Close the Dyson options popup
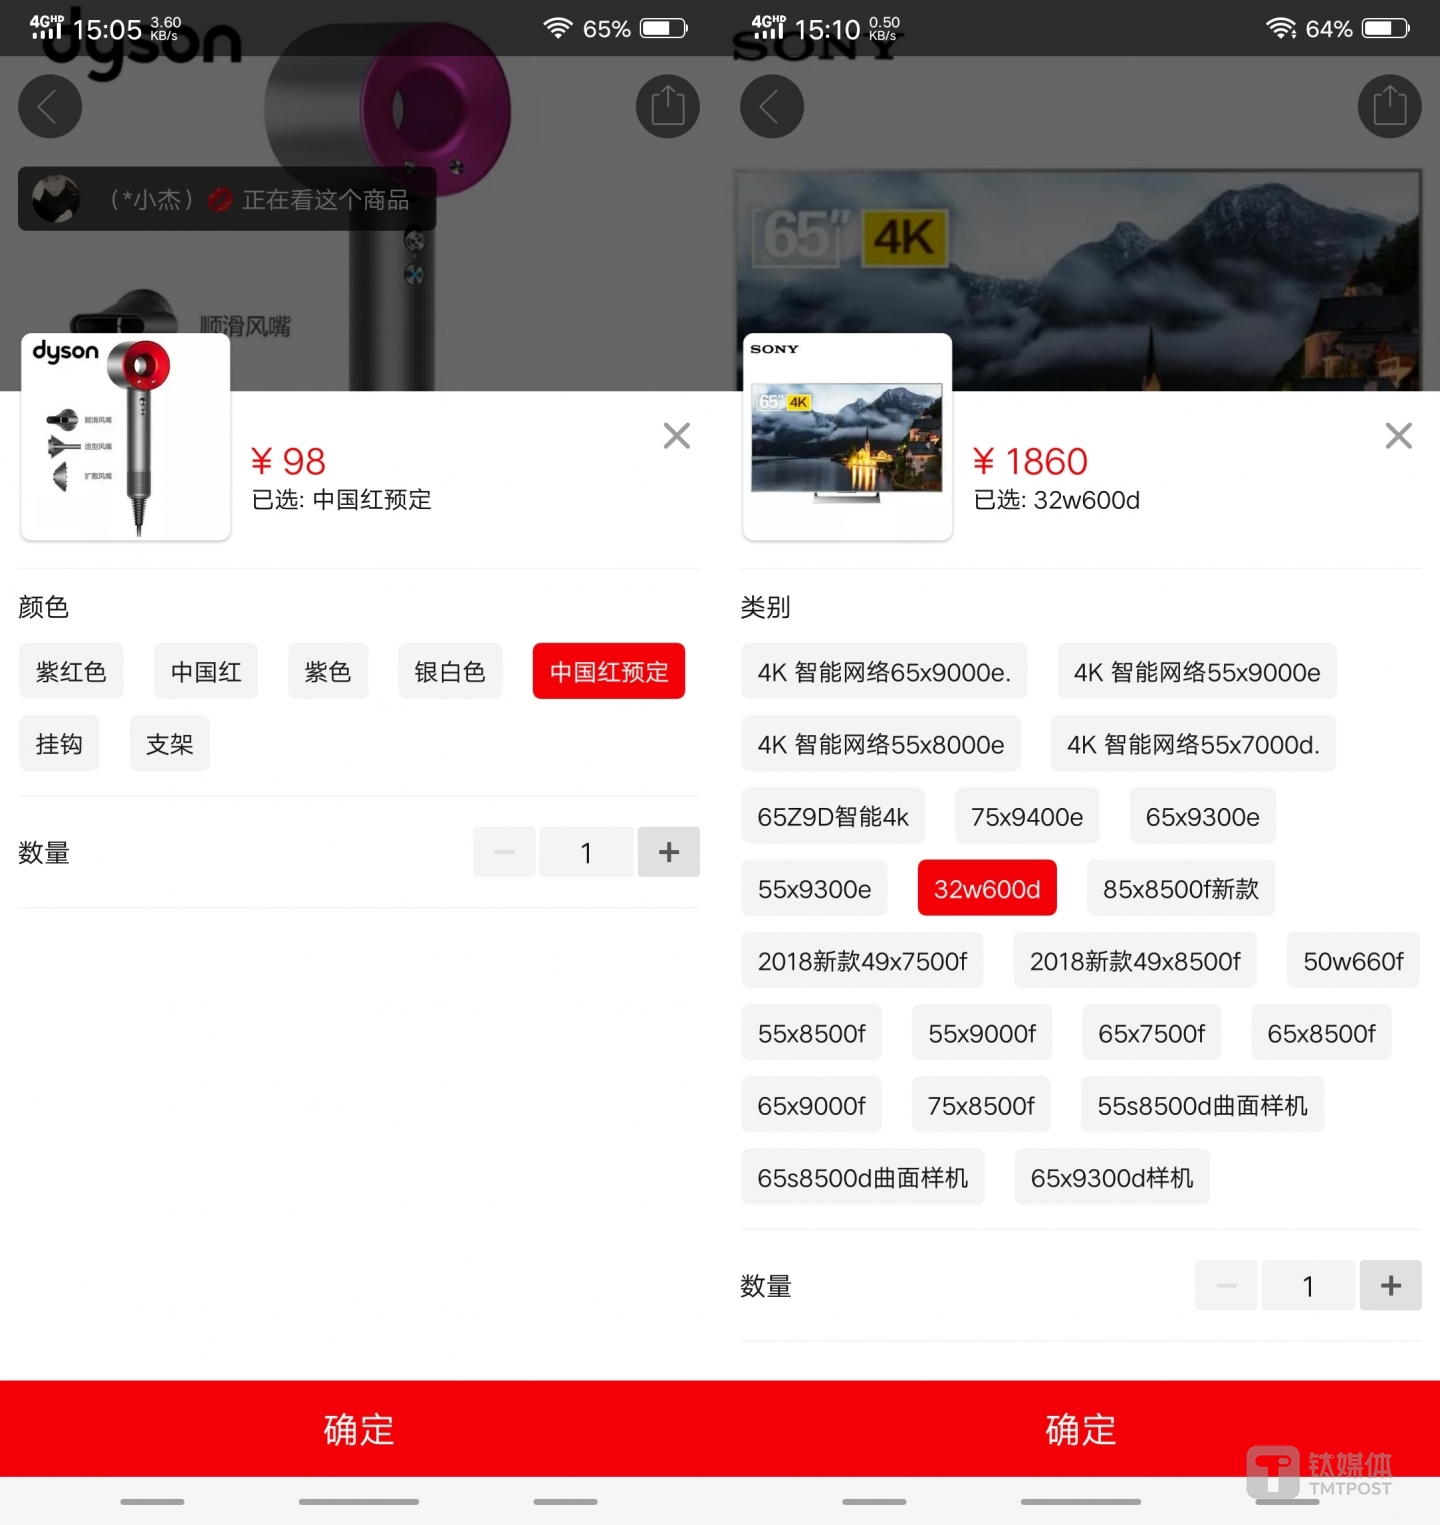The height and width of the screenshot is (1525, 1440). pyautogui.click(x=676, y=435)
